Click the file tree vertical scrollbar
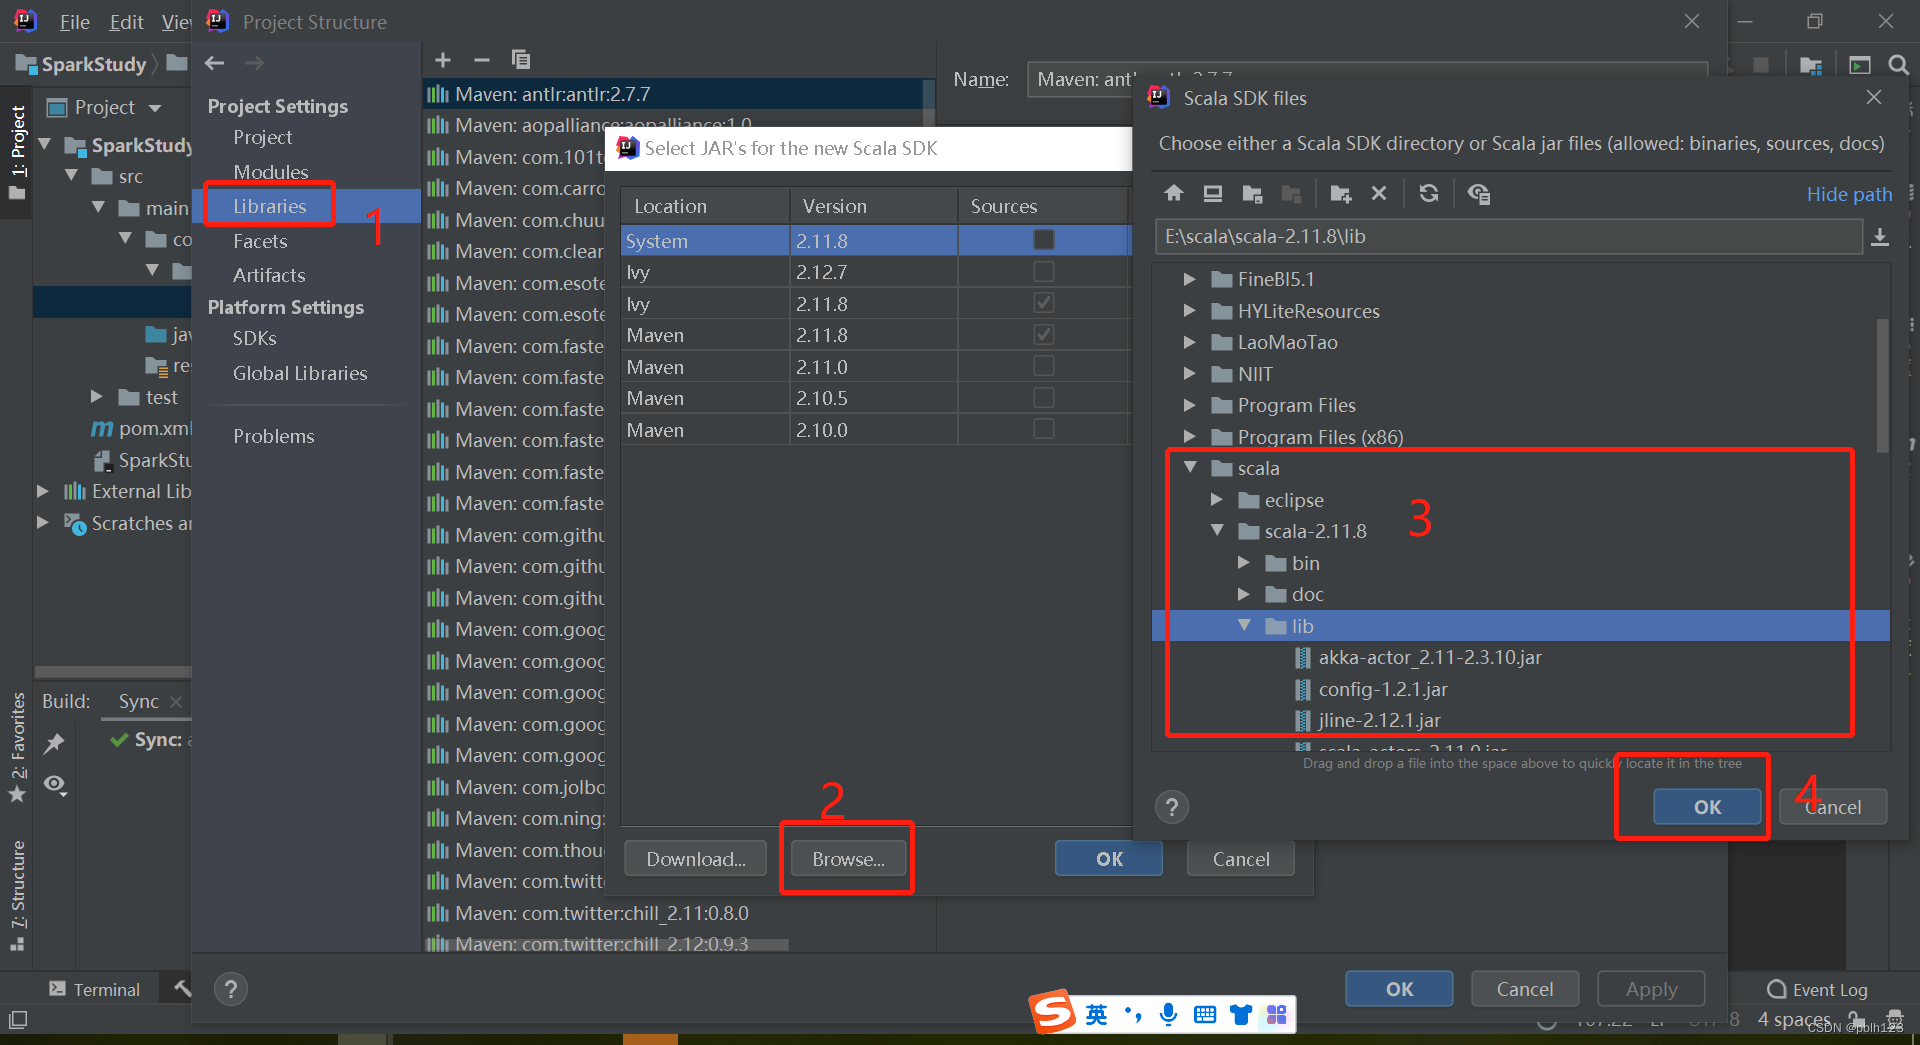 click(x=1882, y=385)
